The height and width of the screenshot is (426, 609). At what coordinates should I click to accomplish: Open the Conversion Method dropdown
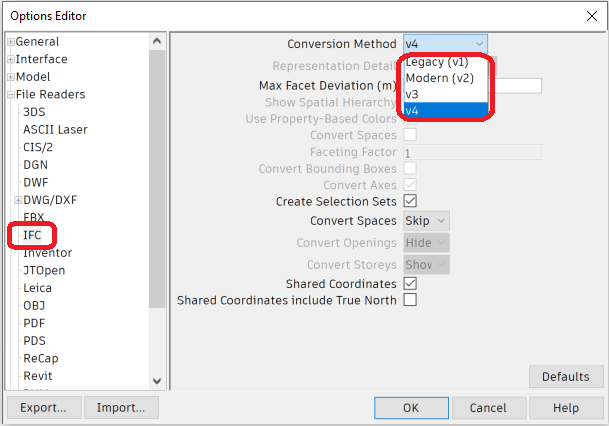[445, 44]
